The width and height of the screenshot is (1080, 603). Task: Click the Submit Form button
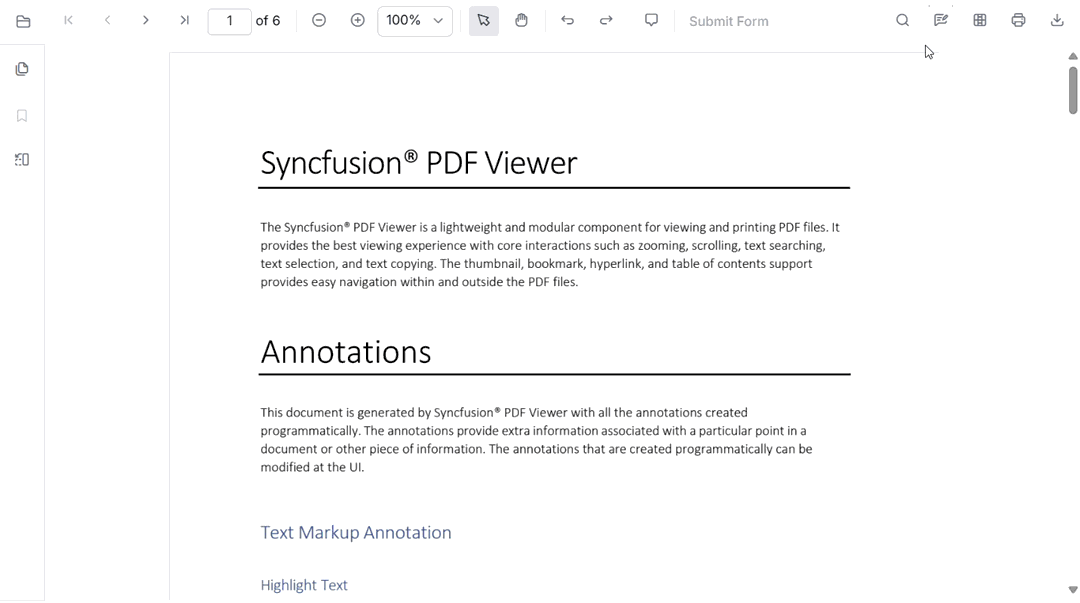pos(729,21)
